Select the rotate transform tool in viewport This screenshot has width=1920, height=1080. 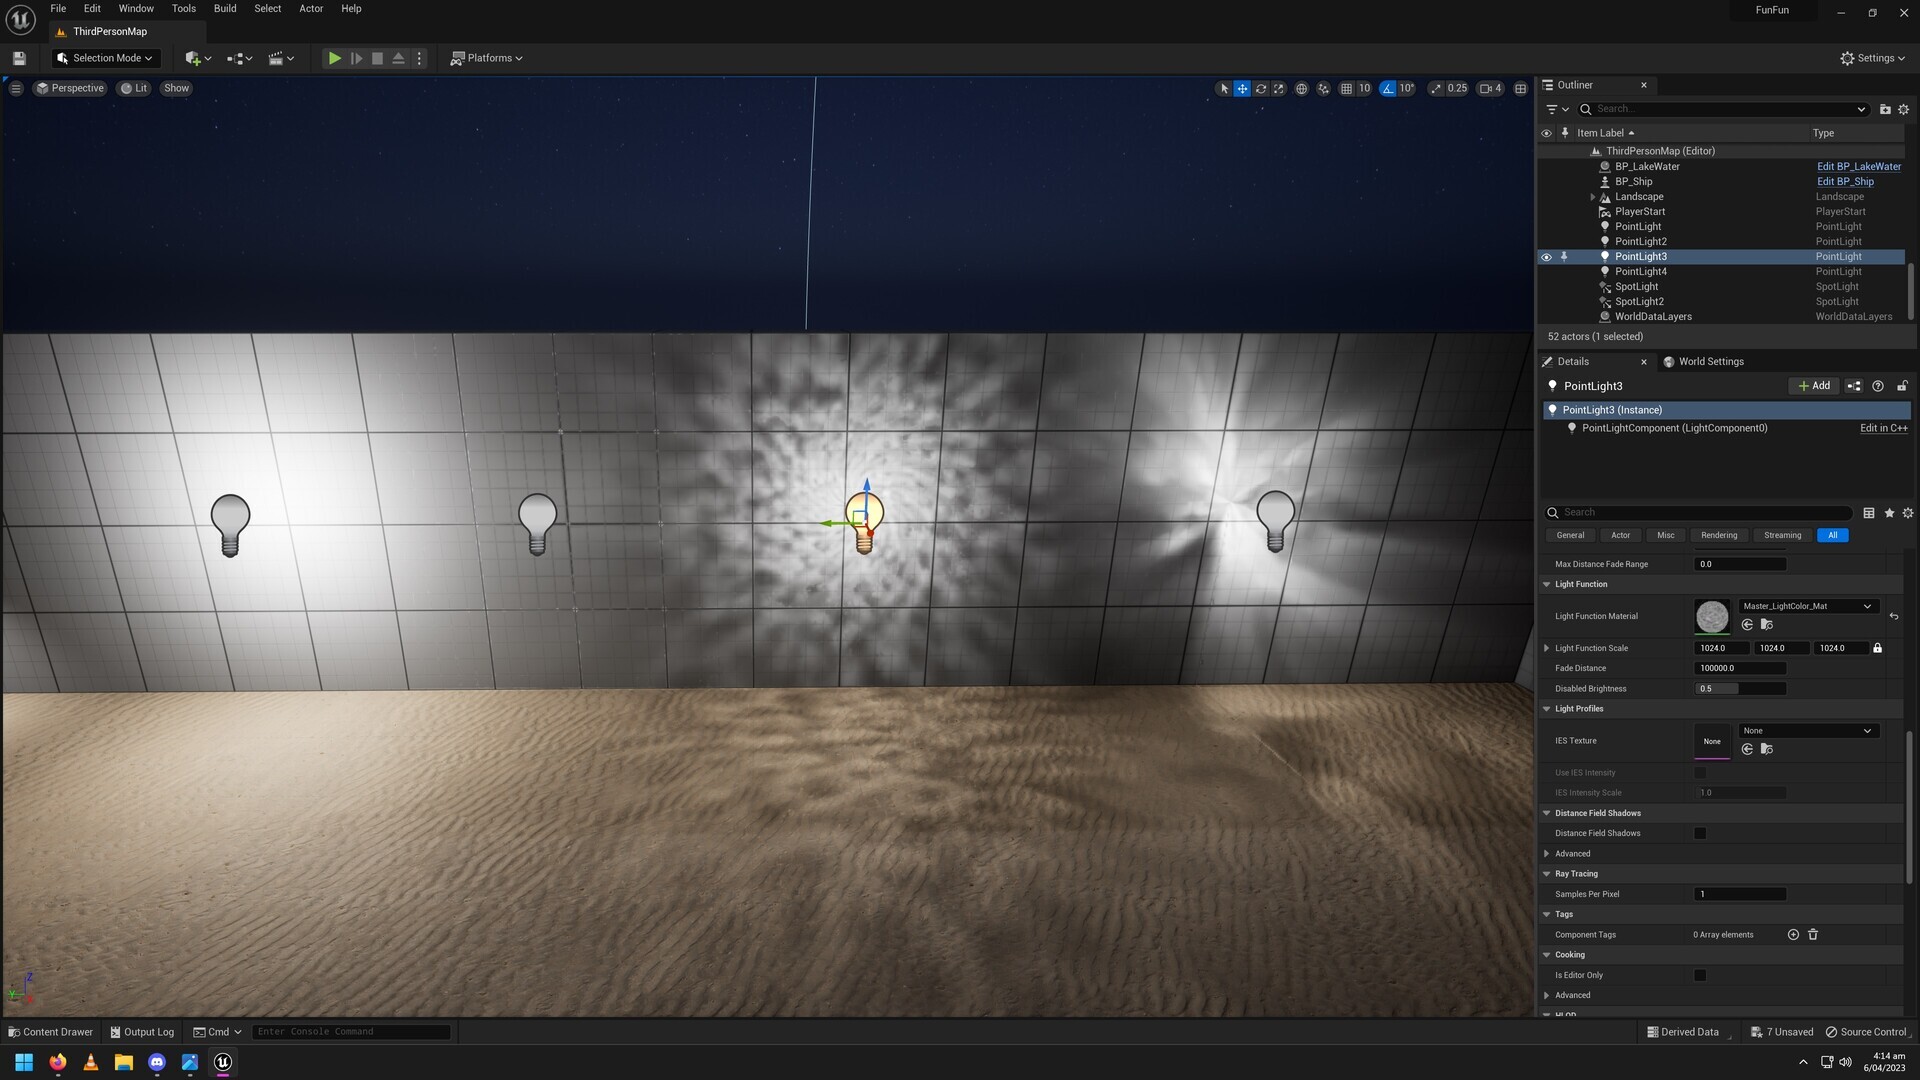tap(1260, 89)
